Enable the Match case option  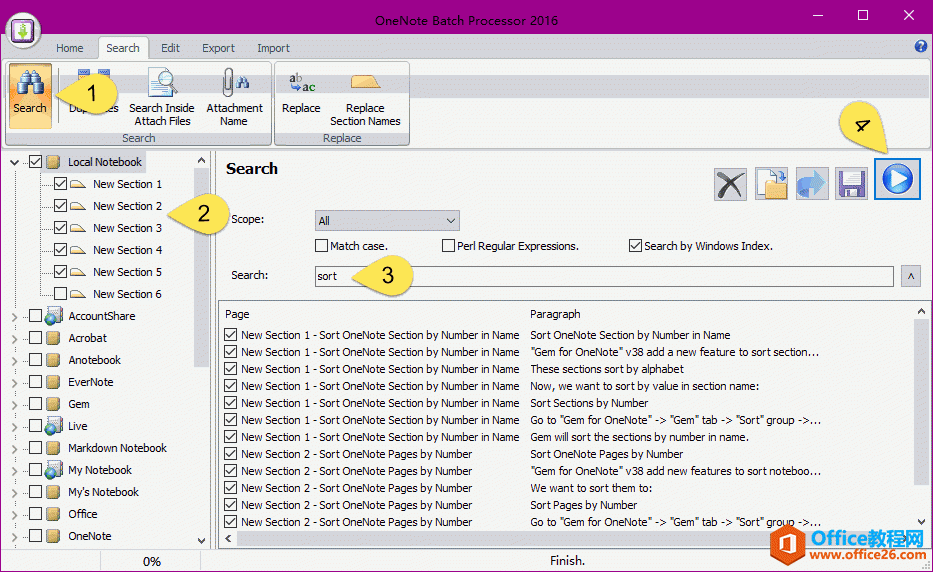[x=321, y=246]
